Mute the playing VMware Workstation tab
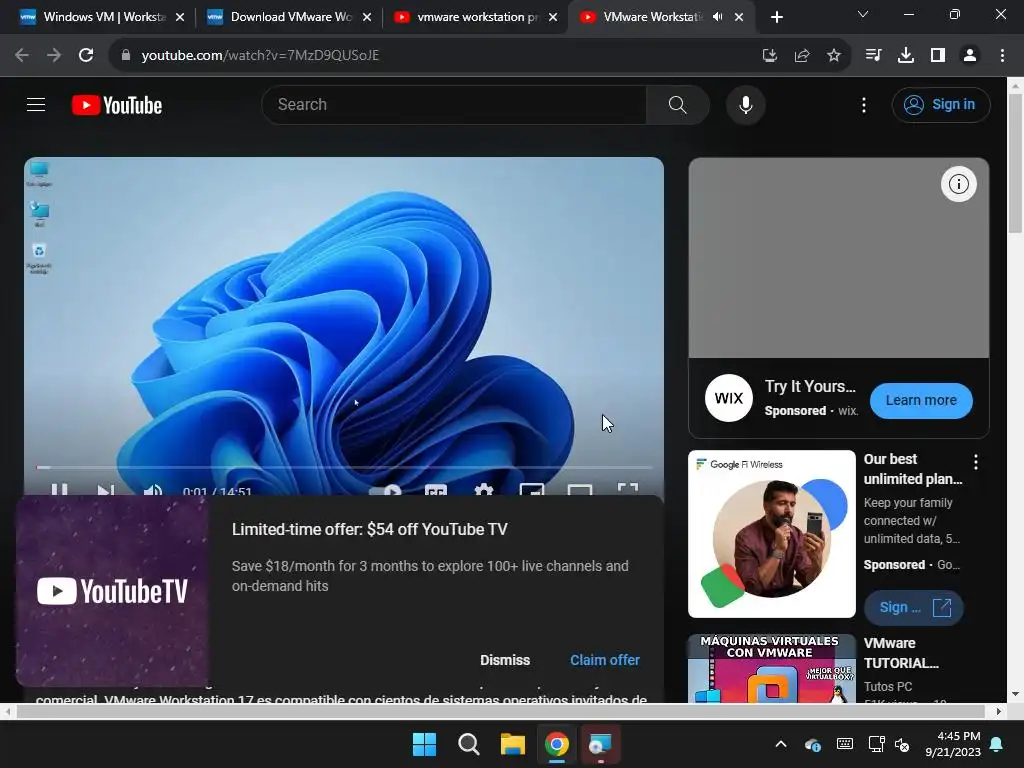This screenshot has height=768, width=1024. click(x=717, y=17)
